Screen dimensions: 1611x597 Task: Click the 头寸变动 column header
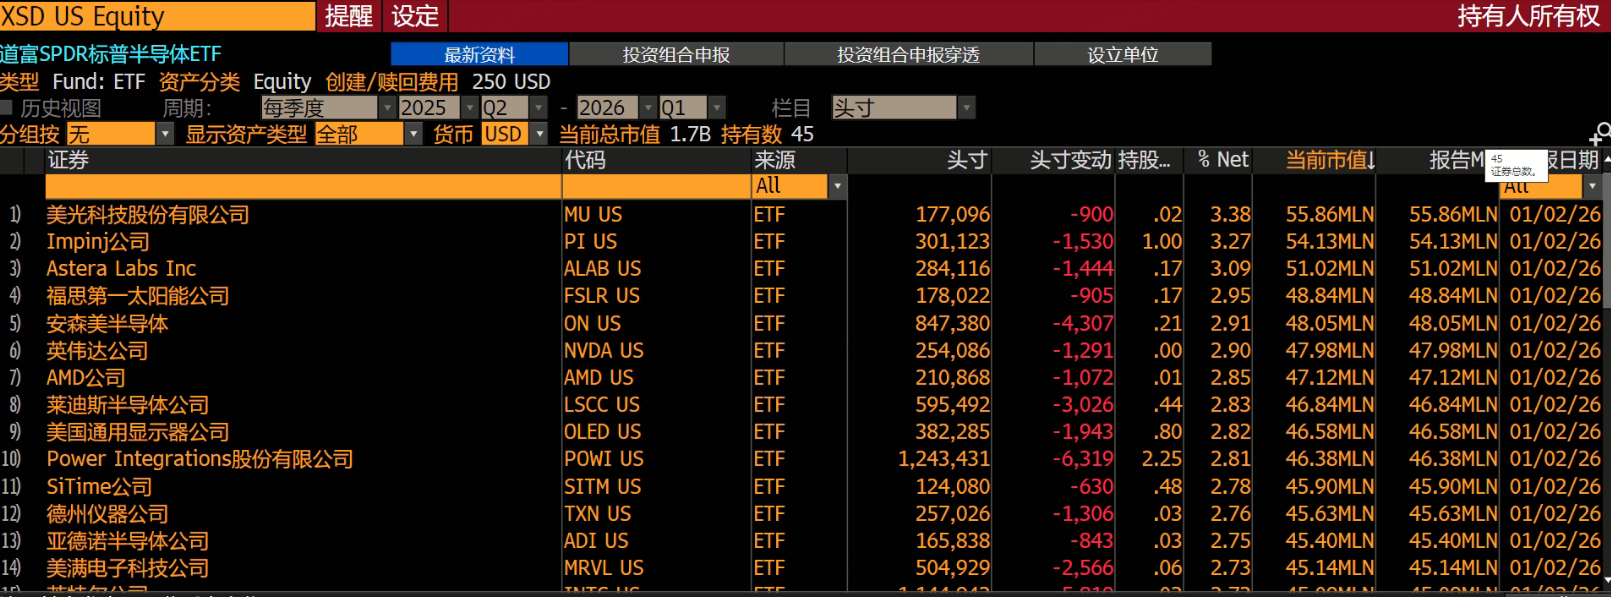(1071, 160)
